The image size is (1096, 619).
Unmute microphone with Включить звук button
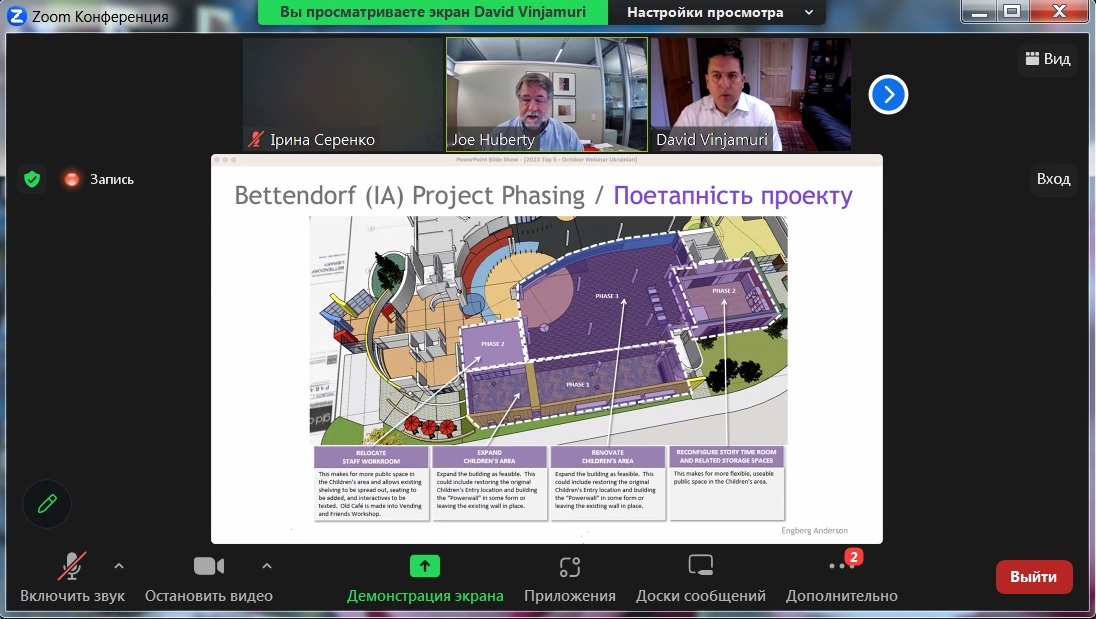[71, 576]
